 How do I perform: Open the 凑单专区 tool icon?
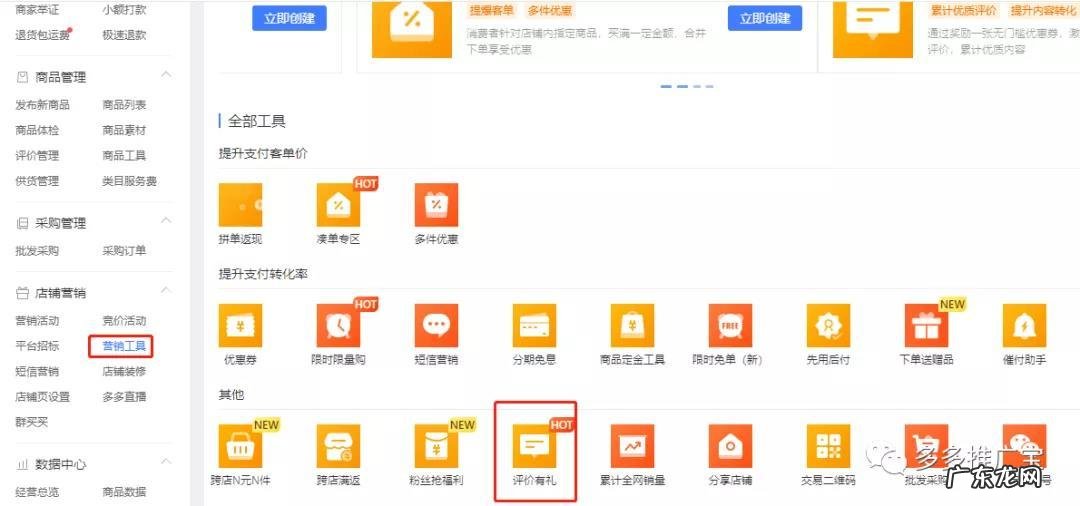338,204
